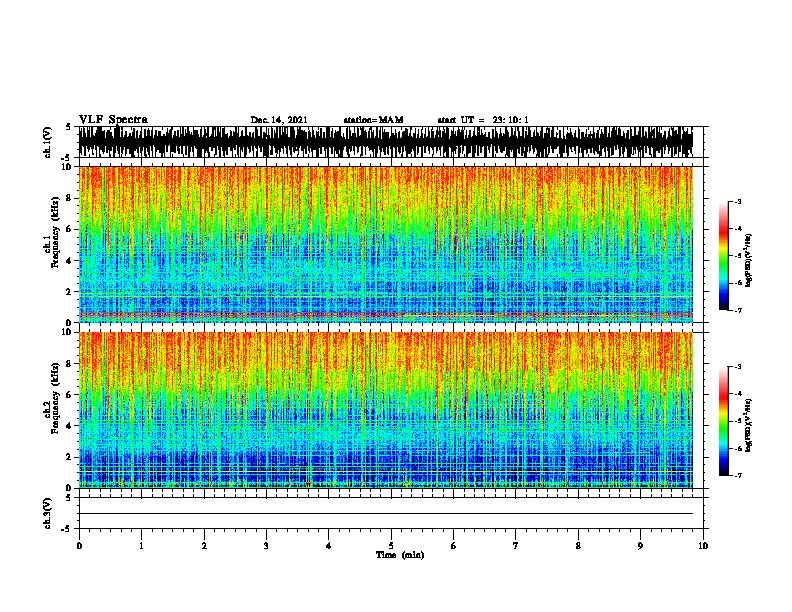This screenshot has height=612, width=792.
Task: Click time axis tick label '4'
Action: pos(329,546)
